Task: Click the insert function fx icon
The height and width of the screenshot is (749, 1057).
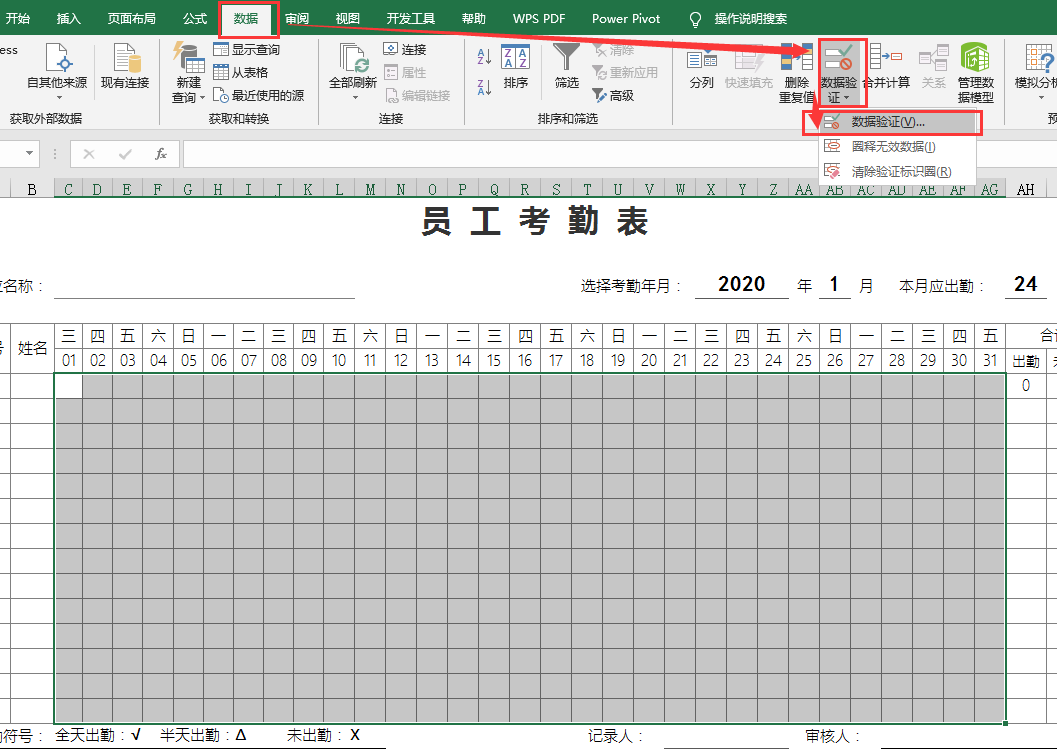Action: [160, 154]
